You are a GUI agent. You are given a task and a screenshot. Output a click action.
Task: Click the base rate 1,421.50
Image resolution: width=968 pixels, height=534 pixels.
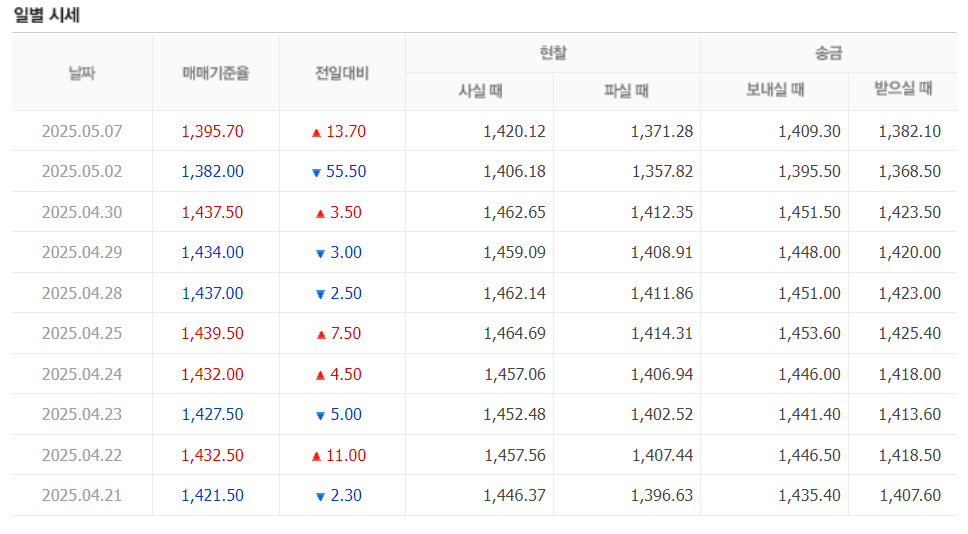pyautogui.click(x=212, y=495)
